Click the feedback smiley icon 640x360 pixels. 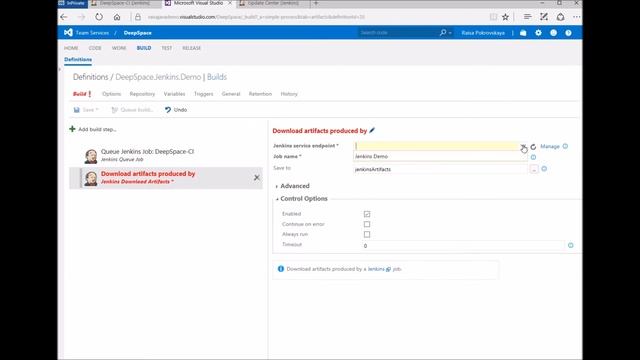click(x=553, y=33)
